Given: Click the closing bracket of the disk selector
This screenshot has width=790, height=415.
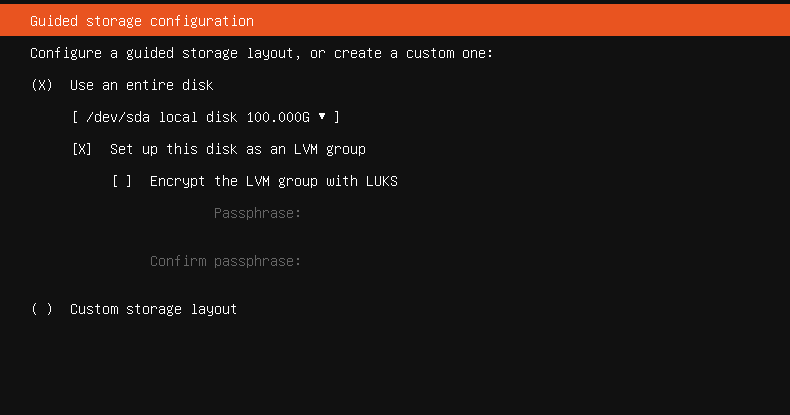Looking at the screenshot, I should (x=337, y=117).
